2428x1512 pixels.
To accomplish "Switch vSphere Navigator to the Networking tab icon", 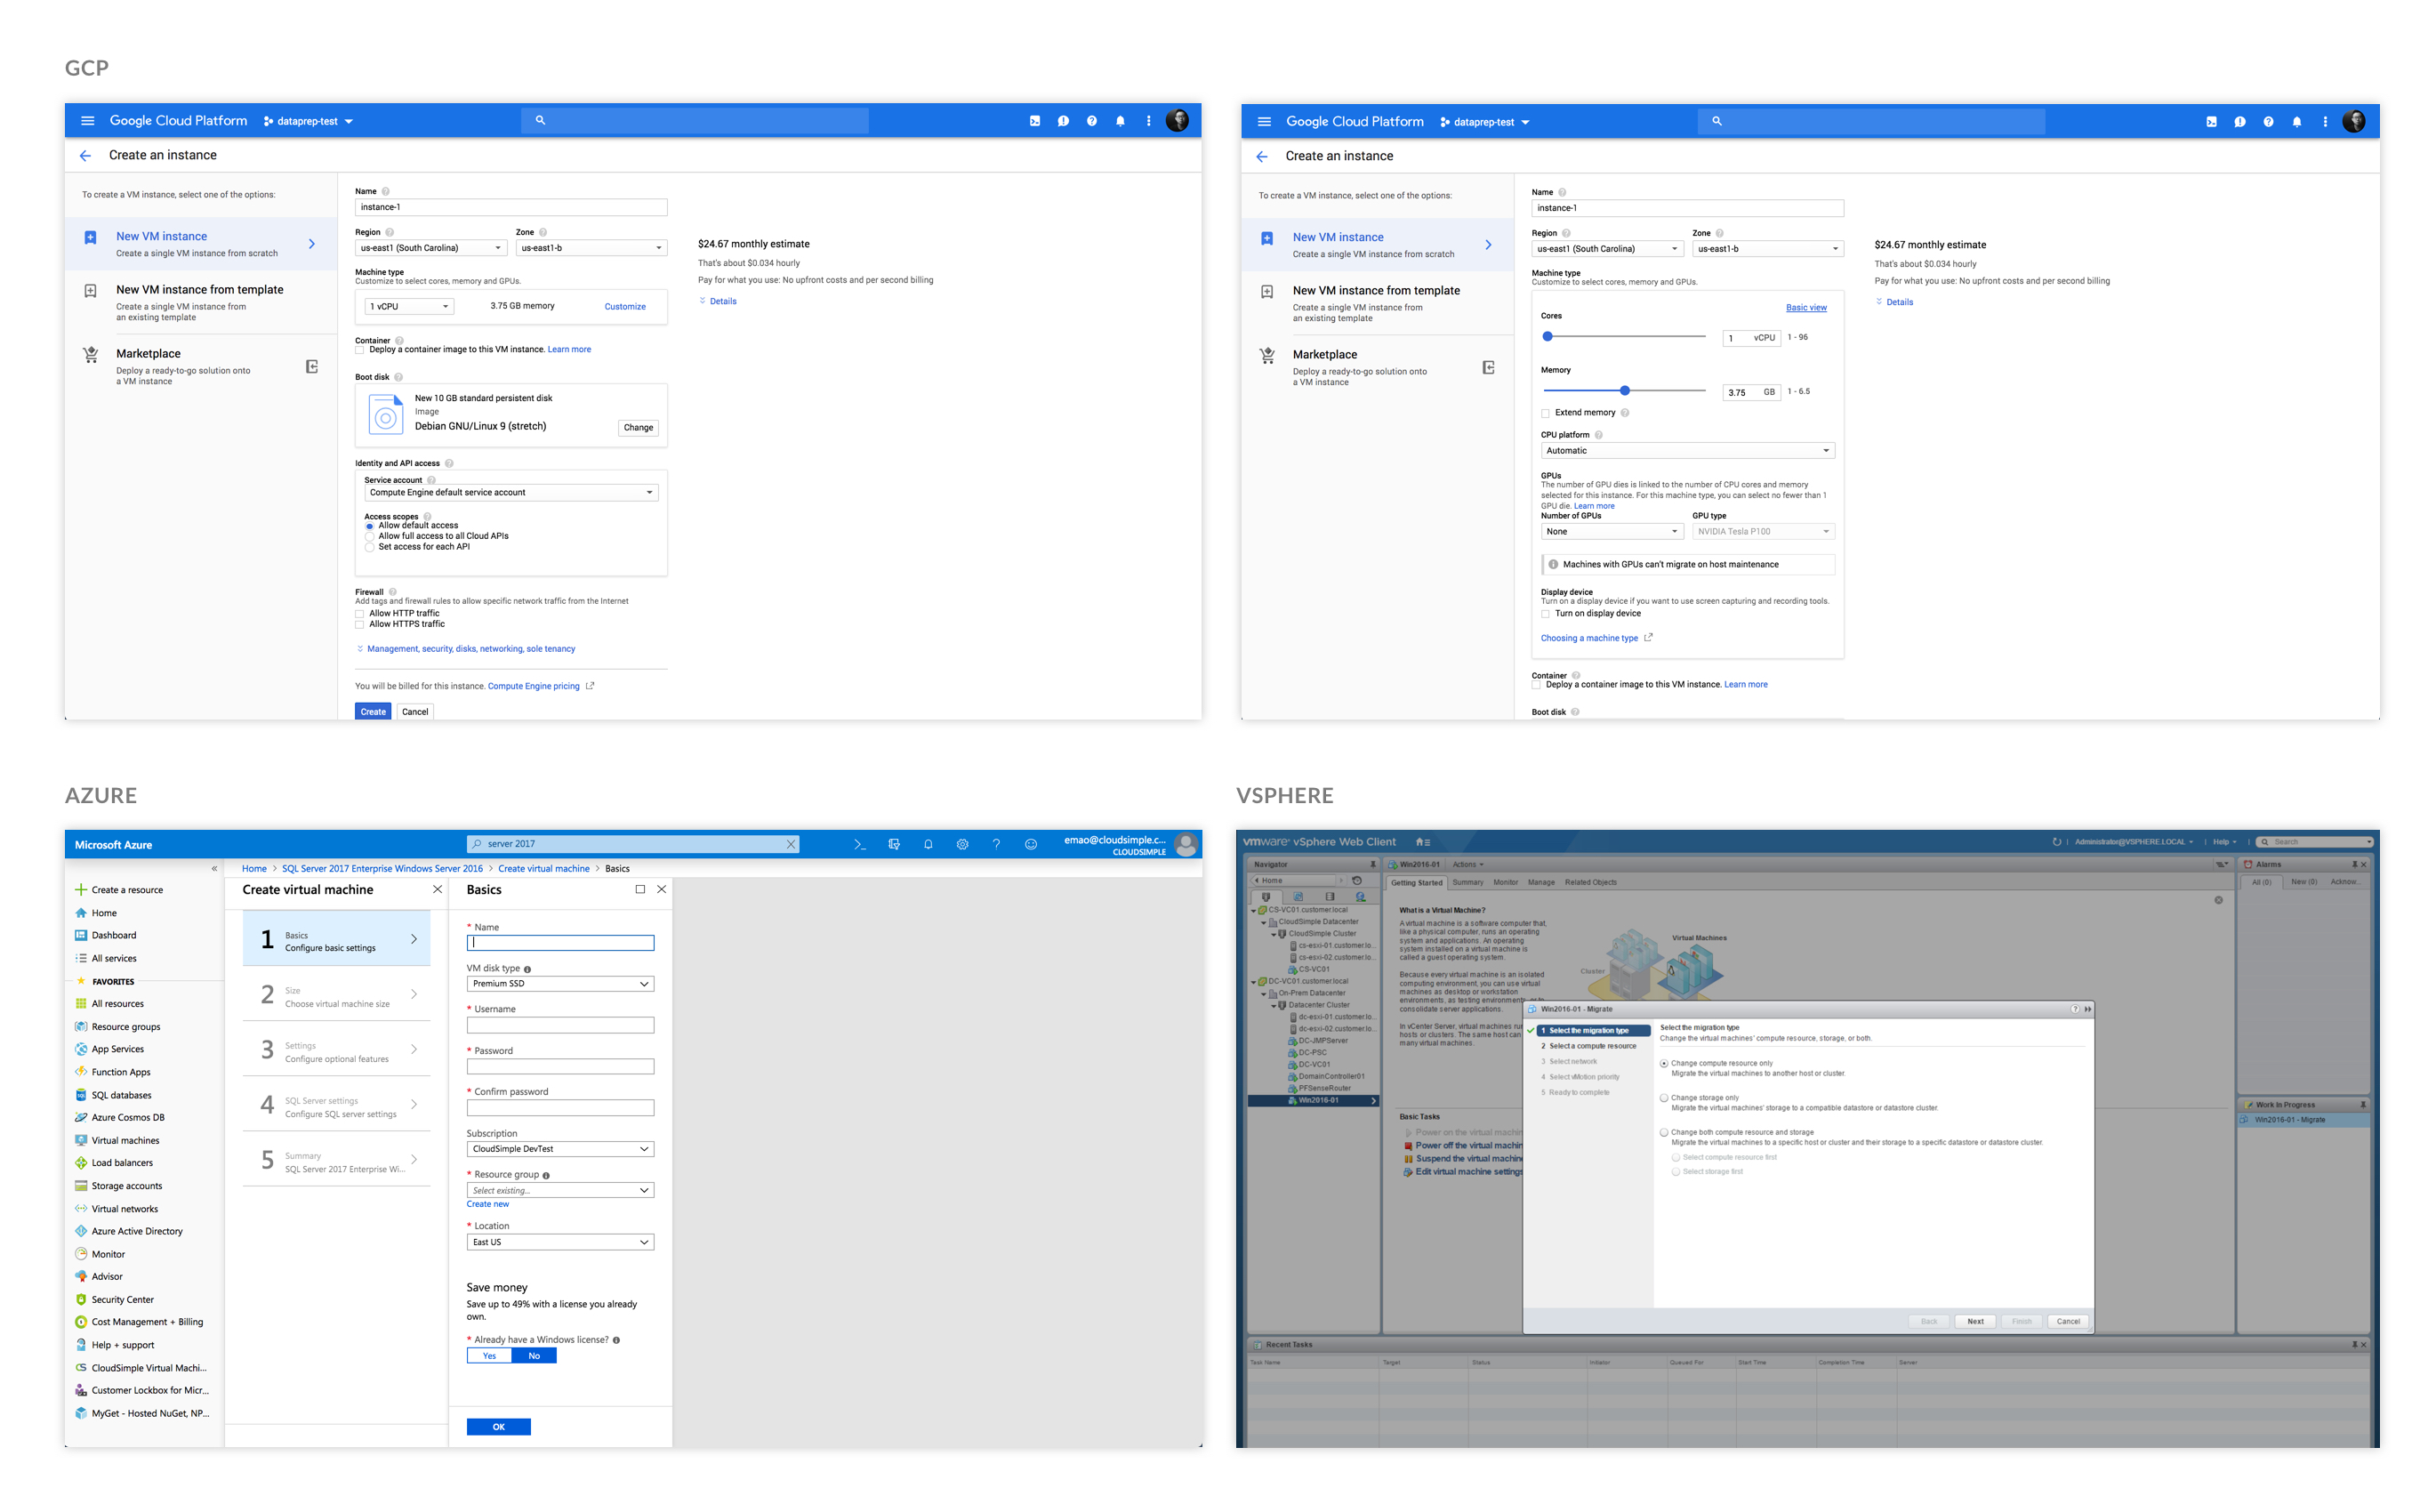I will 1360,897.
